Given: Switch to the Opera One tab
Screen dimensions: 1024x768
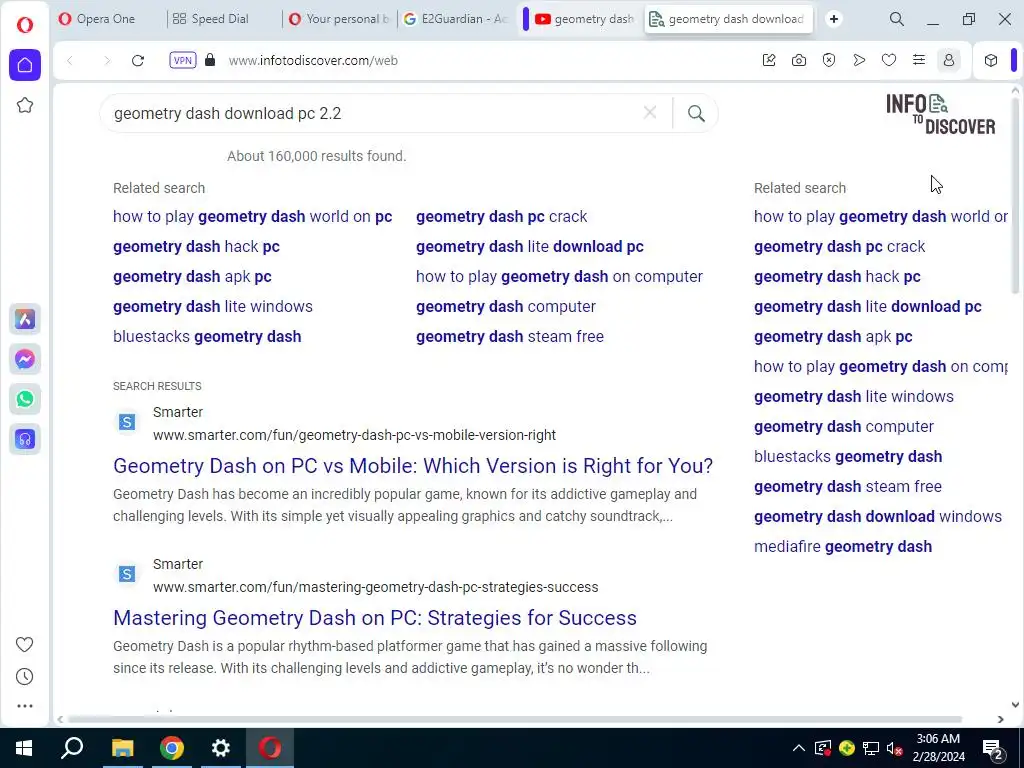Looking at the screenshot, I should (105, 19).
